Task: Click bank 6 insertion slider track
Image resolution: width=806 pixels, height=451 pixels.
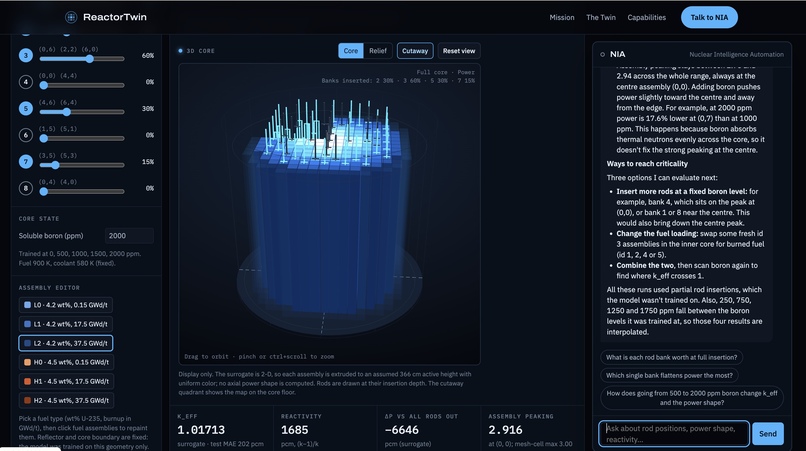Action: (x=82, y=138)
